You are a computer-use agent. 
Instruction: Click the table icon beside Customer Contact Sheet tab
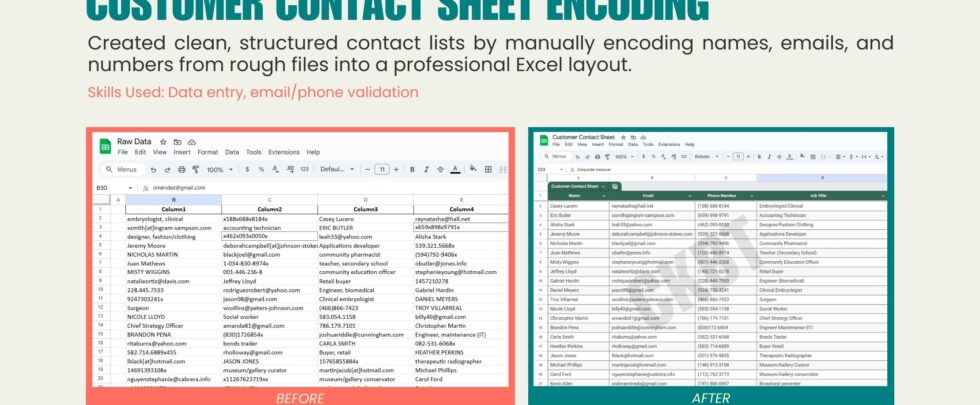click(x=616, y=186)
